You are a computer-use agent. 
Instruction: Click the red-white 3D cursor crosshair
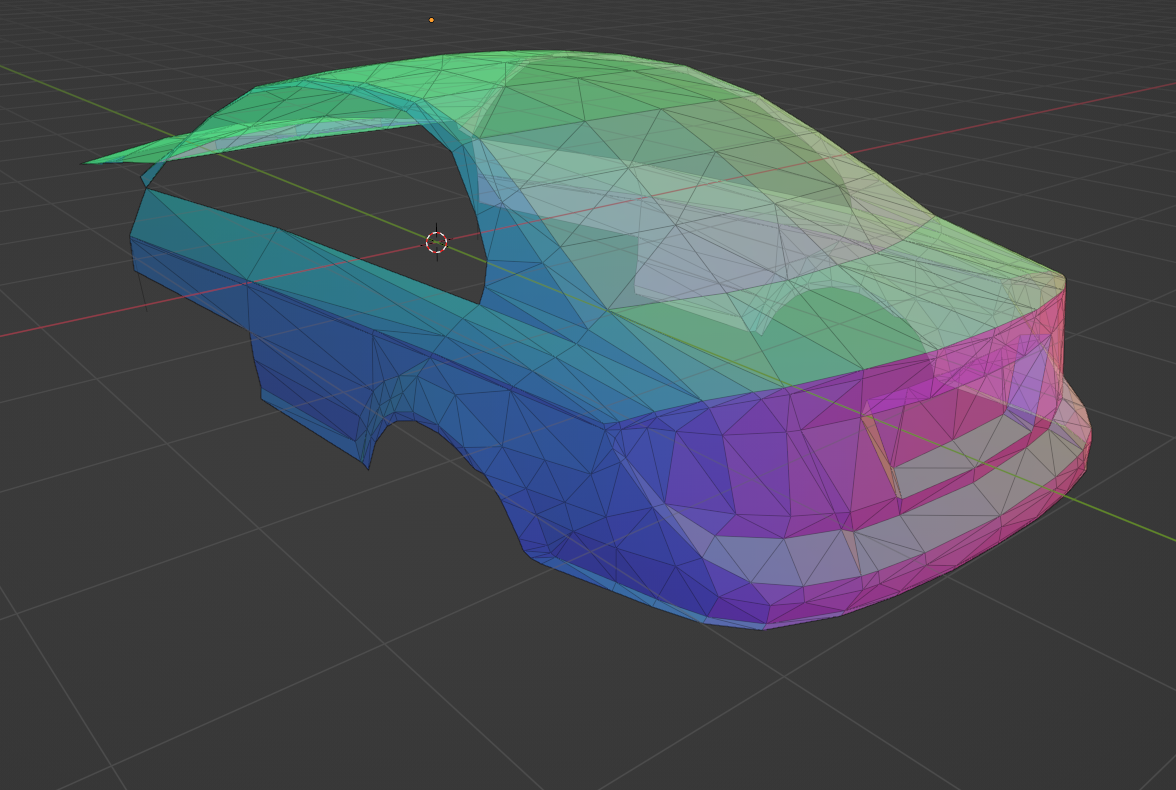click(x=436, y=242)
